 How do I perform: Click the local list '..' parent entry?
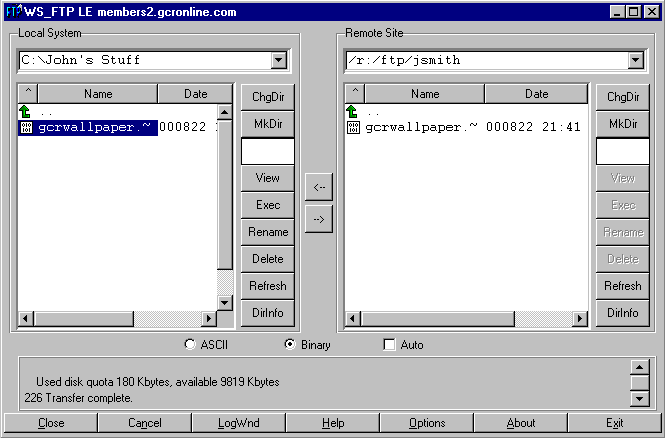pos(47,113)
